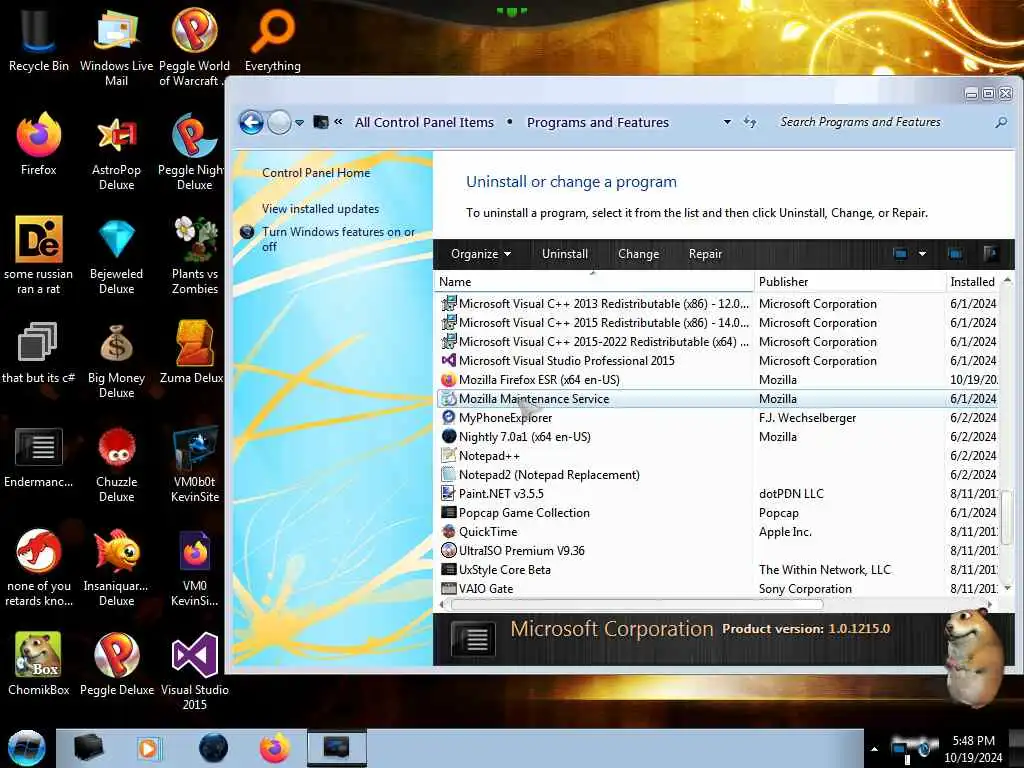Expand the view options dropdown arrow
The width and height of the screenshot is (1024, 768).
[x=922, y=254]
